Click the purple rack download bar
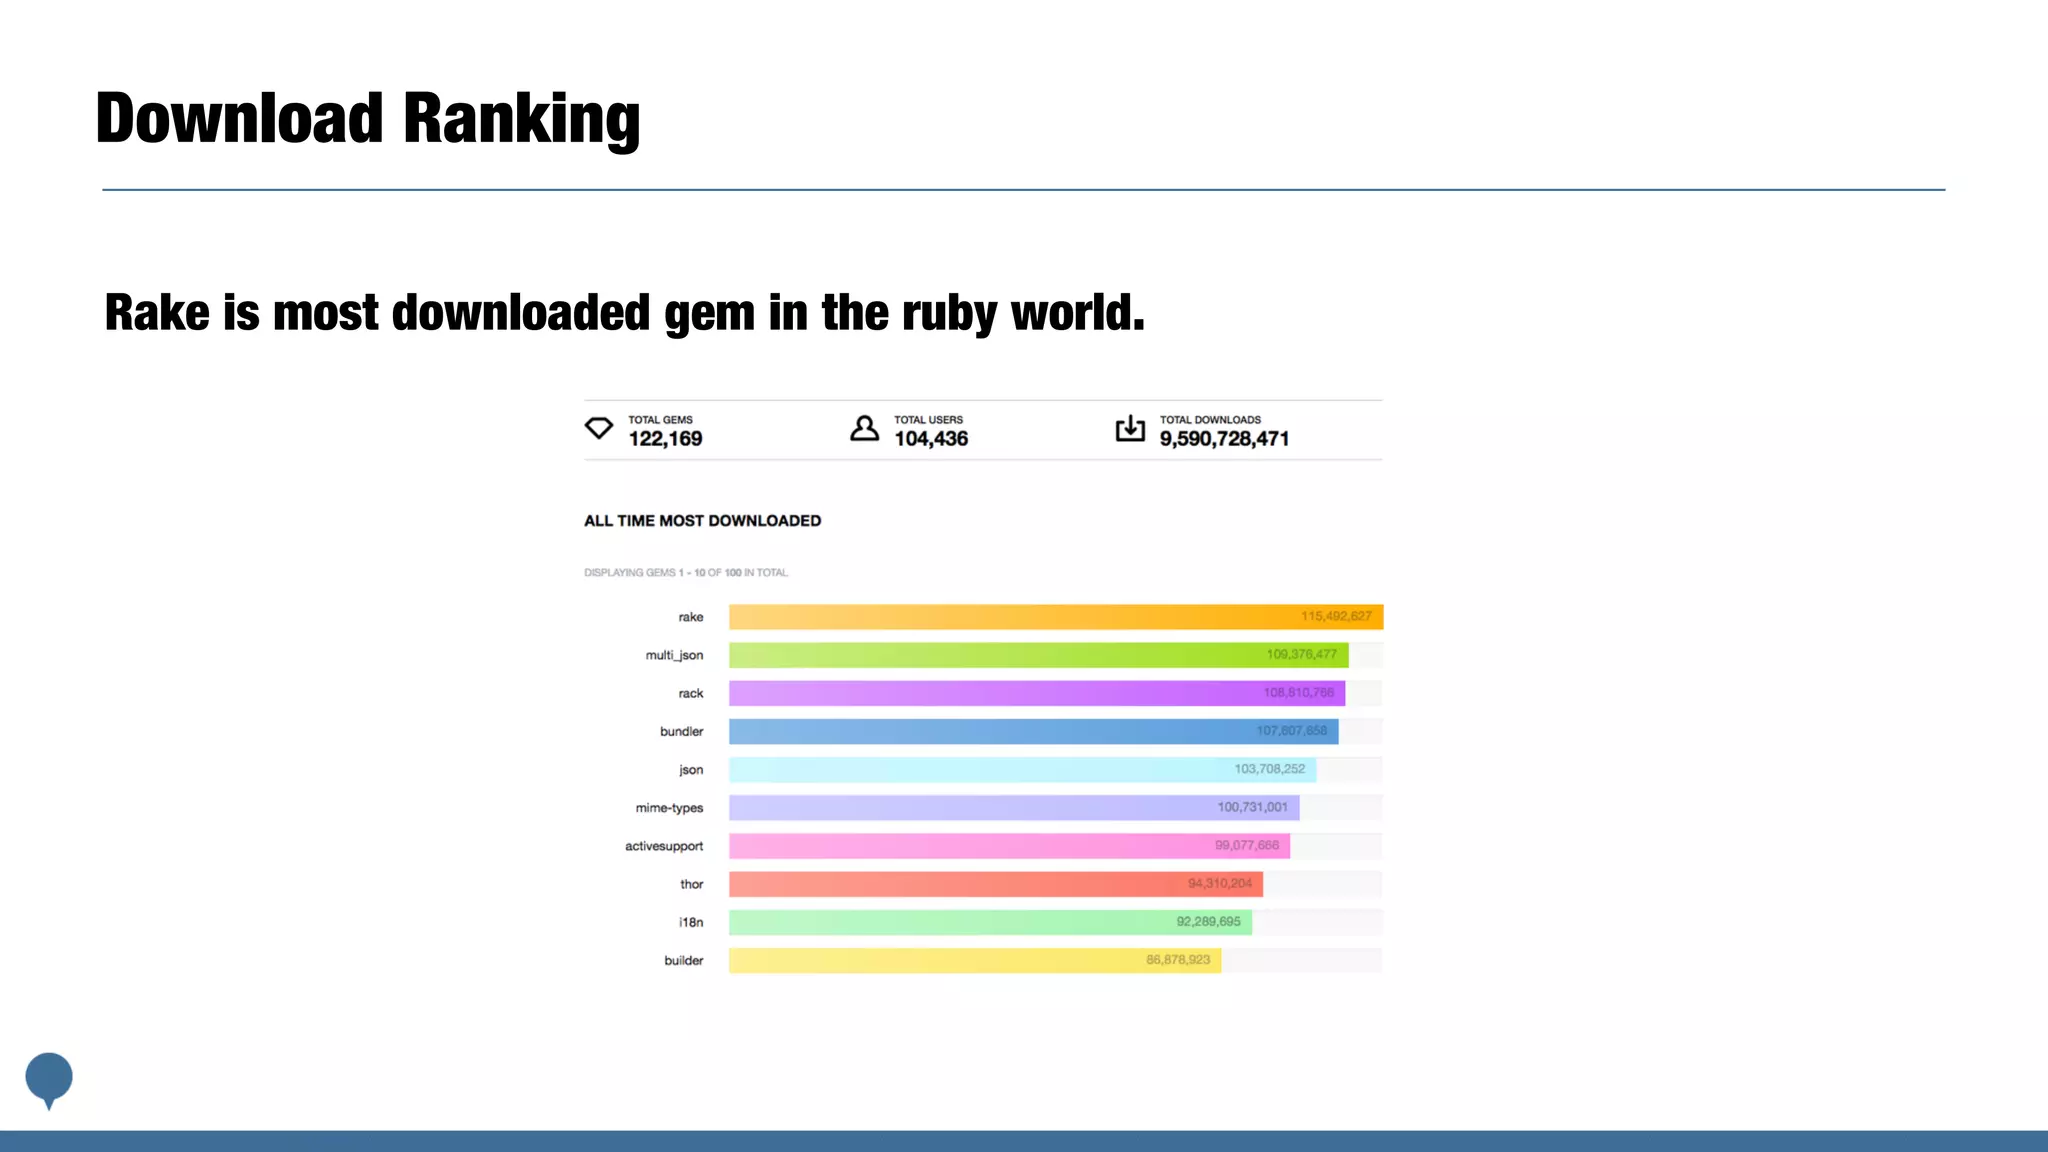The height and width of the screenshot is (1152, 2048). tap(1037, 693)
